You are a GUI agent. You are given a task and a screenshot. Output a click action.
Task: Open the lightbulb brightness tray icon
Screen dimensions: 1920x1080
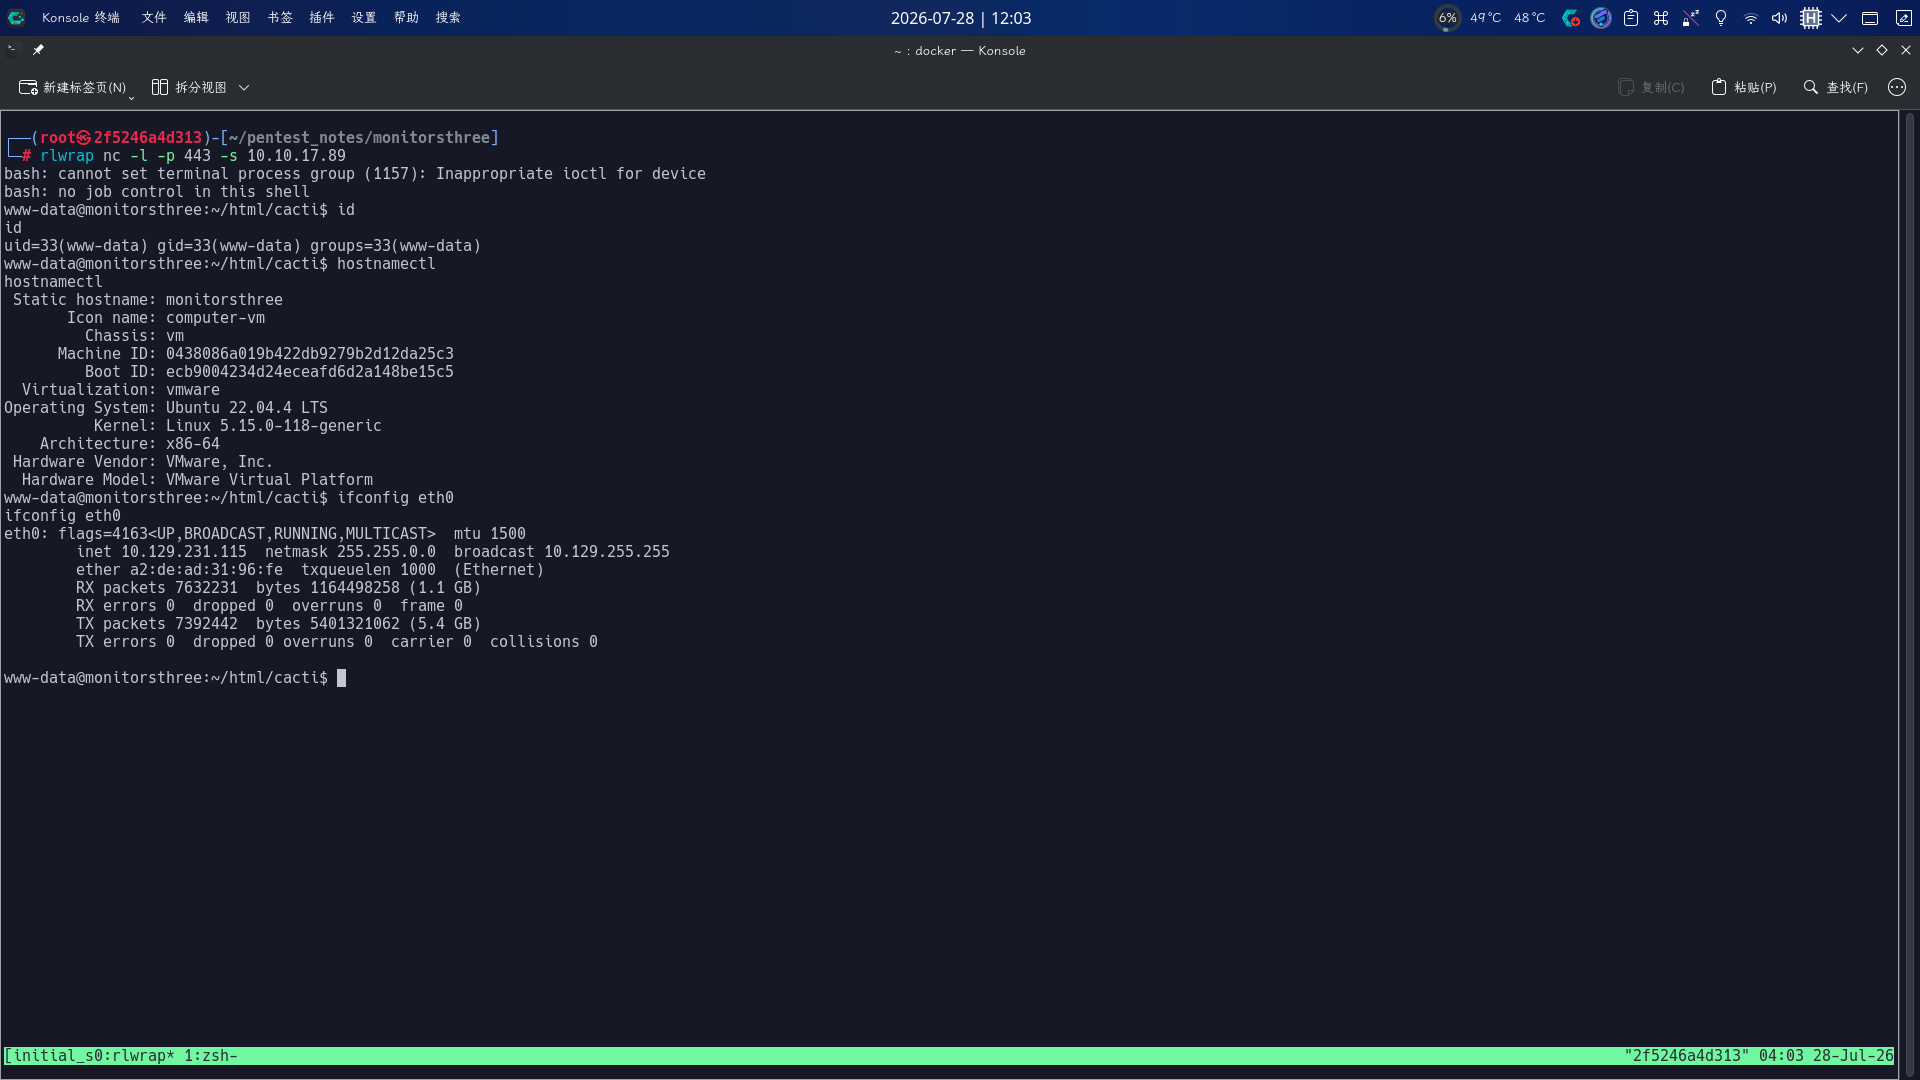[x=1721, y=18]
